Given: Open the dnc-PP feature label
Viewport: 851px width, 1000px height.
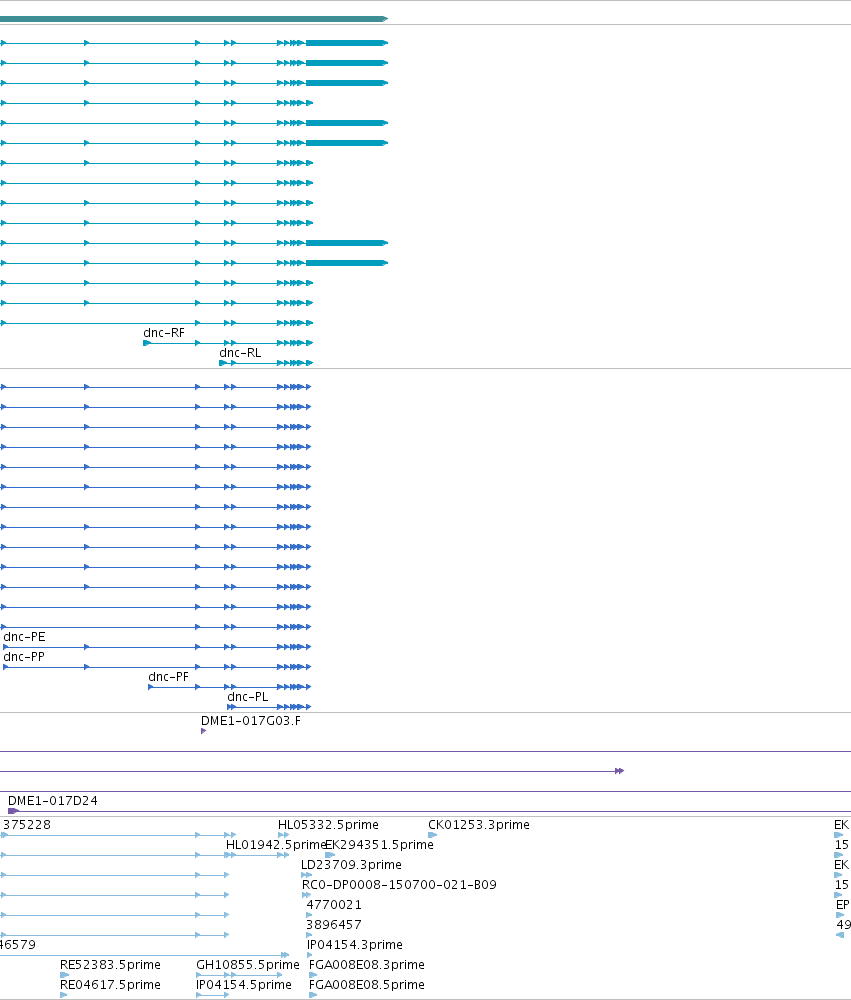Looking at the screenshot, I should 24,656.
